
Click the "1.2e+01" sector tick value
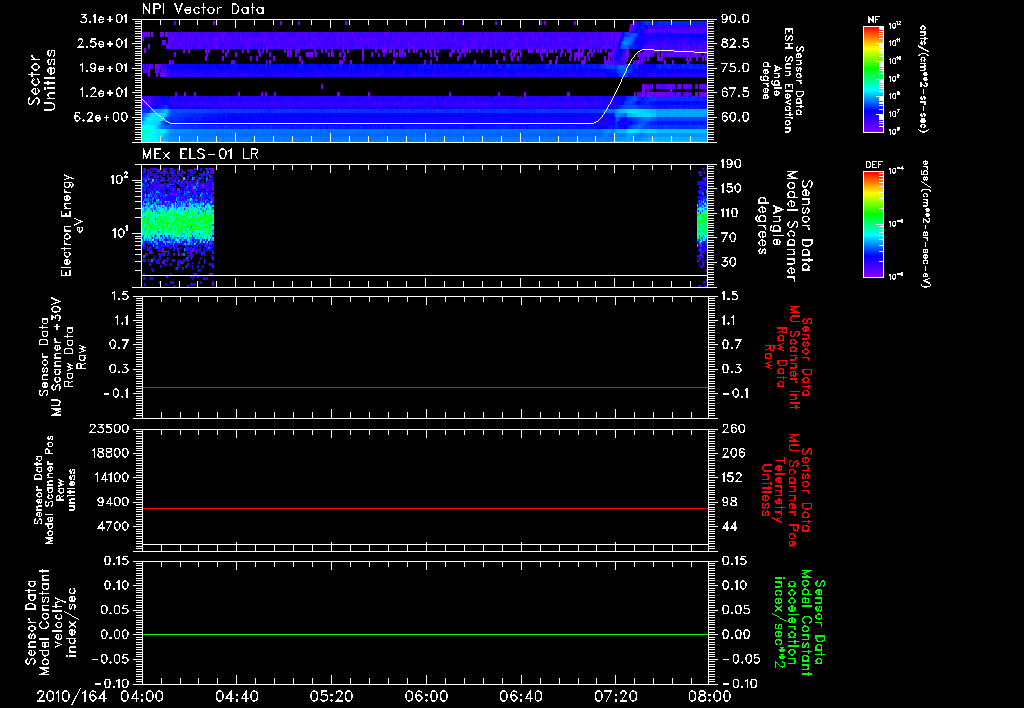pyautogui.click(x=103, y=93)
